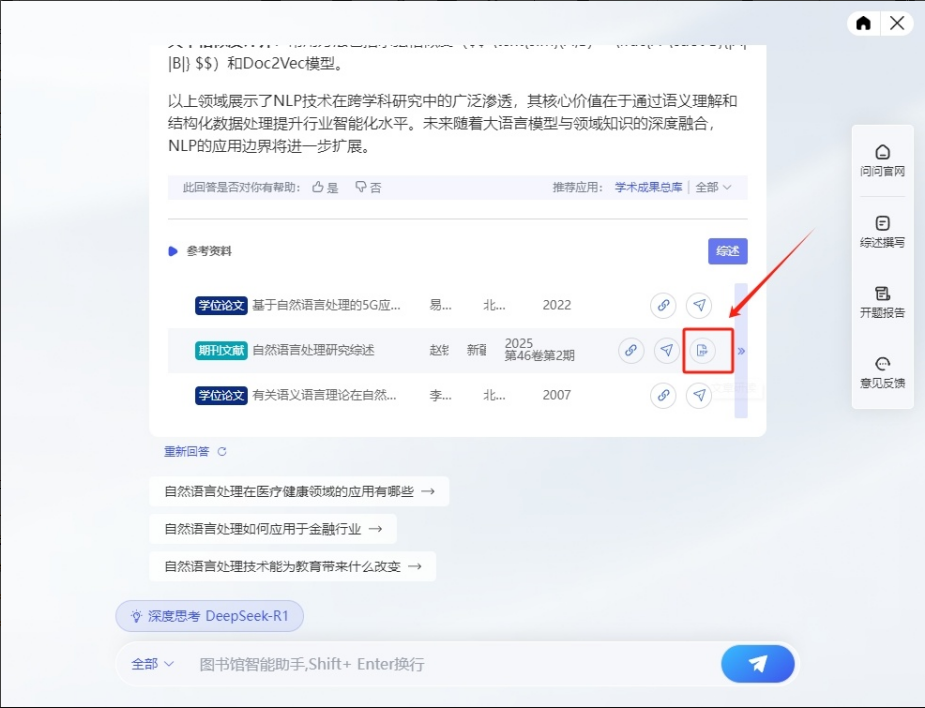Open 问问官网 in the sidebar

(x=882, y=160)
